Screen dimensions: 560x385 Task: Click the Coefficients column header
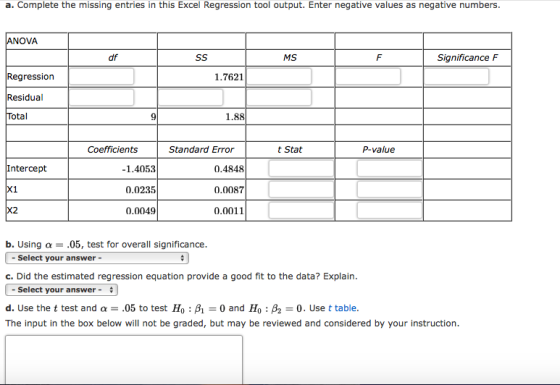click(112, 150)
